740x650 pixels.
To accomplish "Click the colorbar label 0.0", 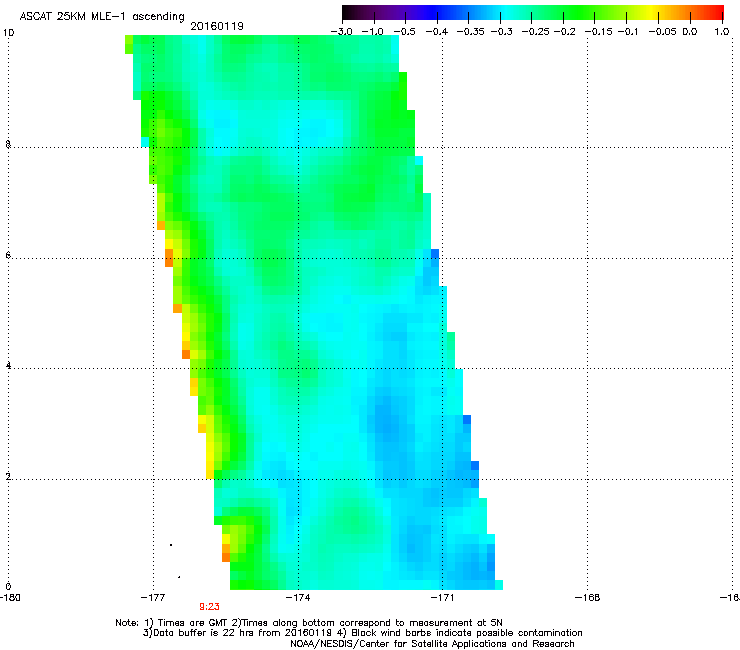I will pos(690,32).
